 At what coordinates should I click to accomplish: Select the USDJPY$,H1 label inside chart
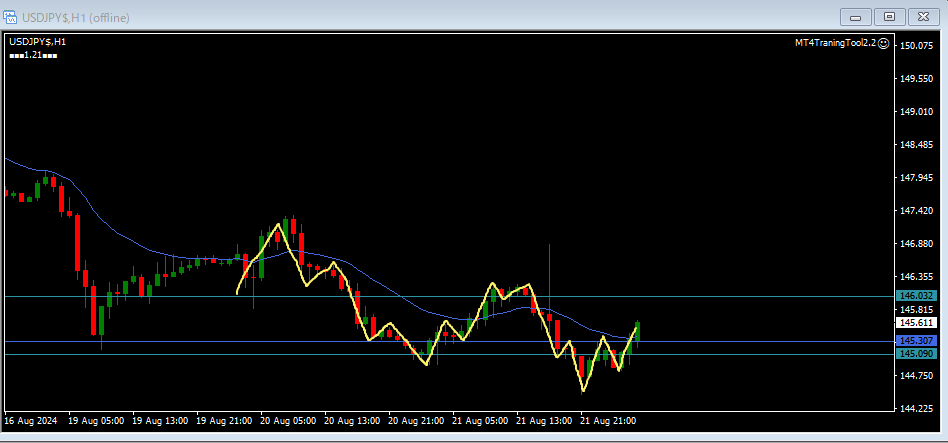click(x=38, y=41)
